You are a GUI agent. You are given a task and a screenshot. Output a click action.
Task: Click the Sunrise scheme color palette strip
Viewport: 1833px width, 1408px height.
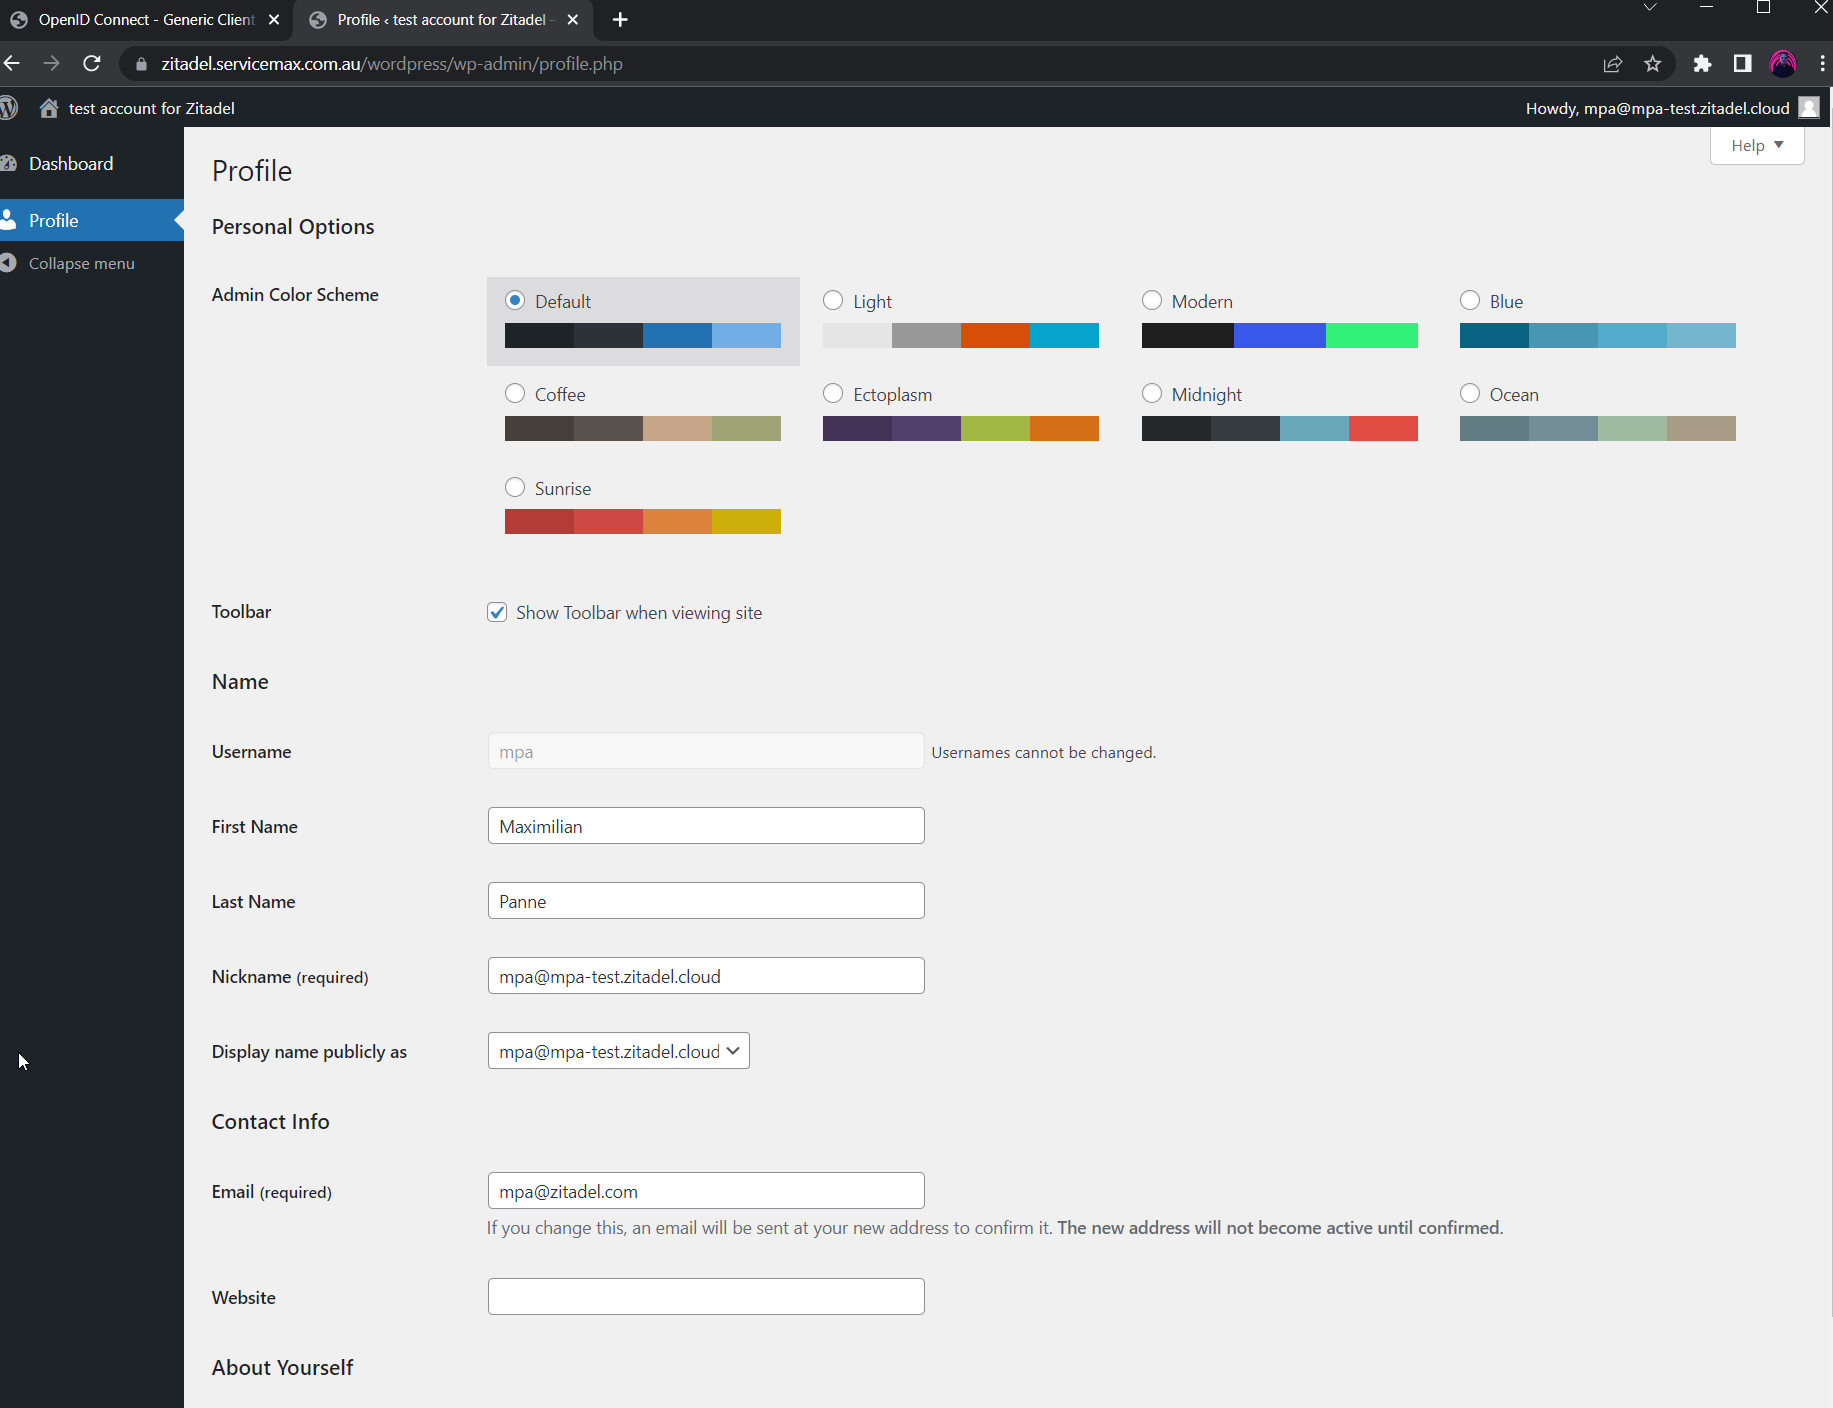tap(643, 522)
